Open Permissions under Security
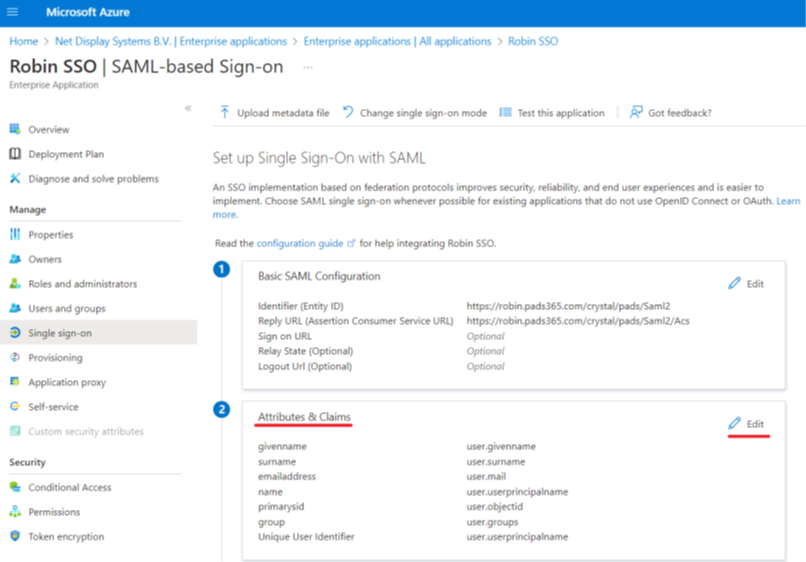Screen dimensions: 806x562 pyautogui.click(x=54, y=512)
